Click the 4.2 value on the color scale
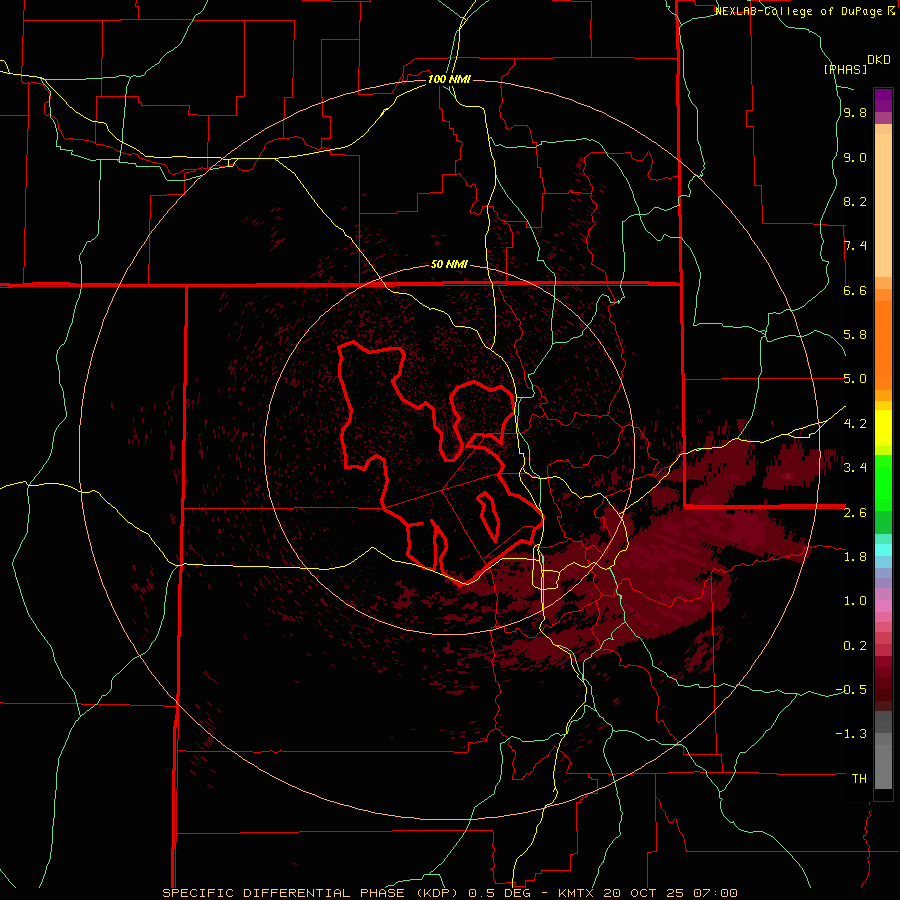Viewport: 900px width, 900px height. click(x=855, y=423)
